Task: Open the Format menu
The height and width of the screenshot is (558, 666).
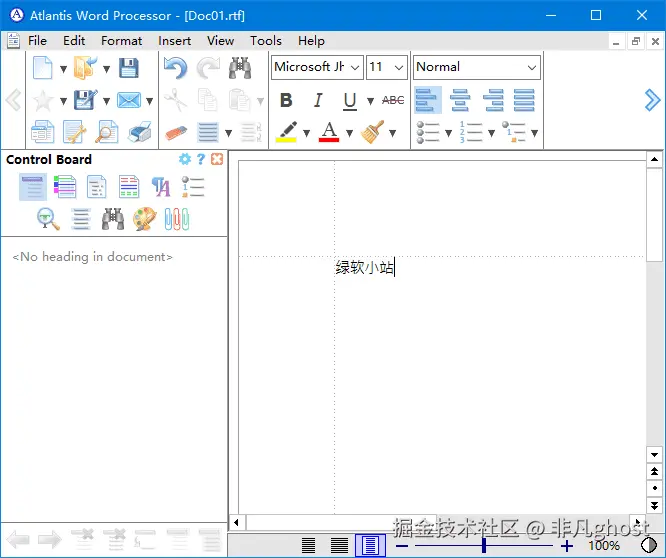Action: (x=121, y=41)
